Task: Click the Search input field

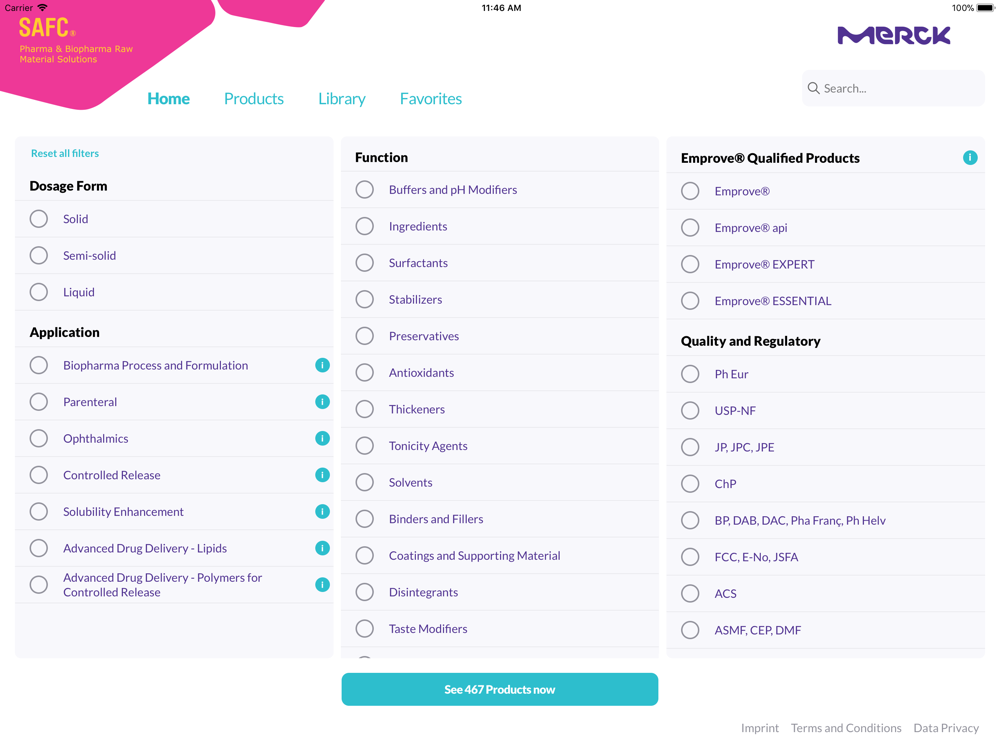Action: 893,88
